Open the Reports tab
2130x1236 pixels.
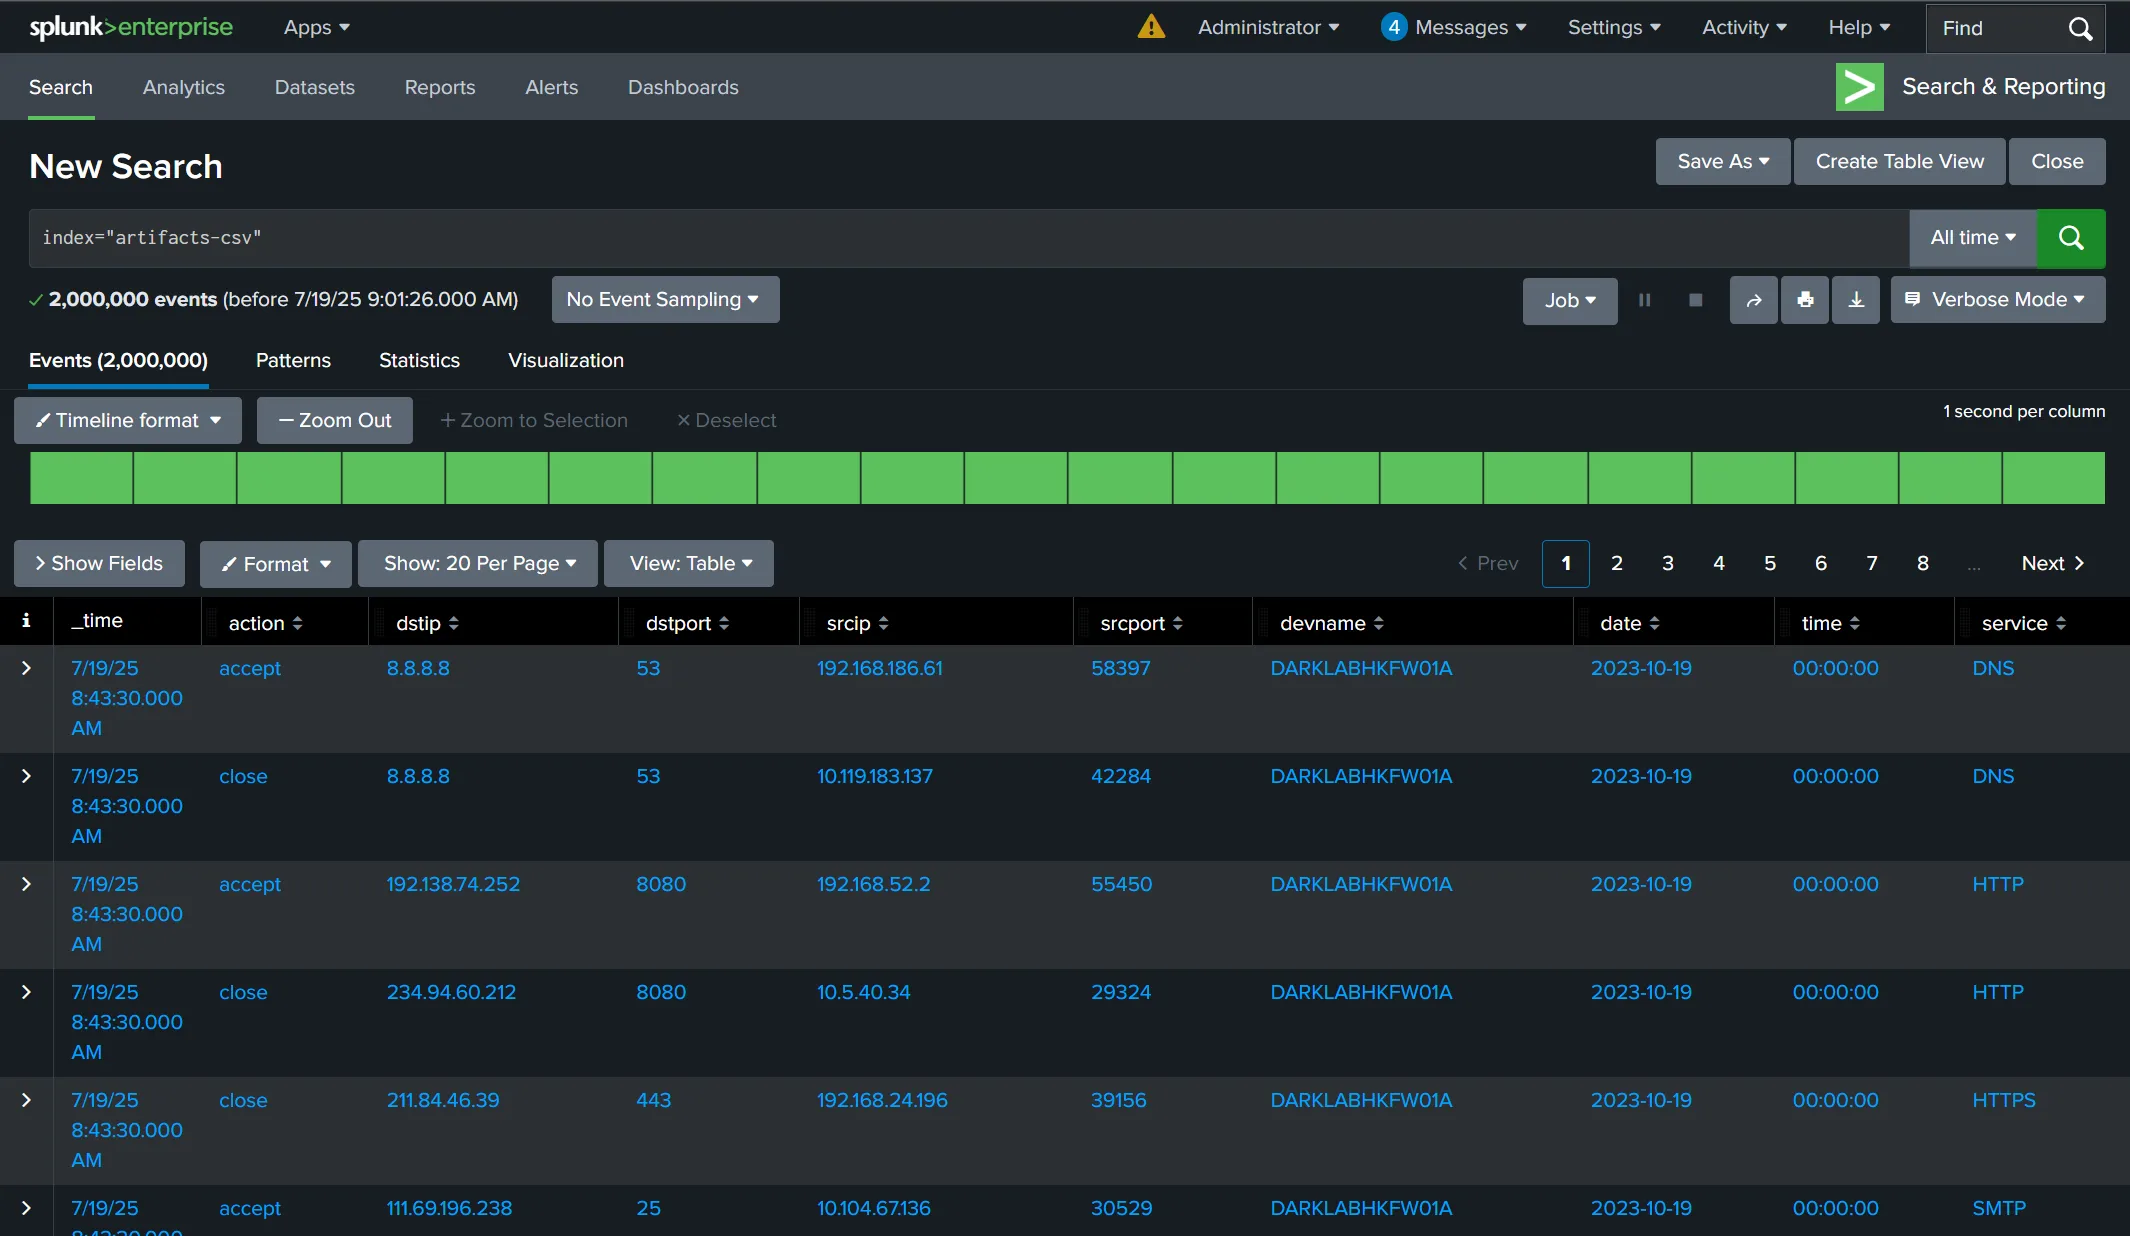click(440, 87)
